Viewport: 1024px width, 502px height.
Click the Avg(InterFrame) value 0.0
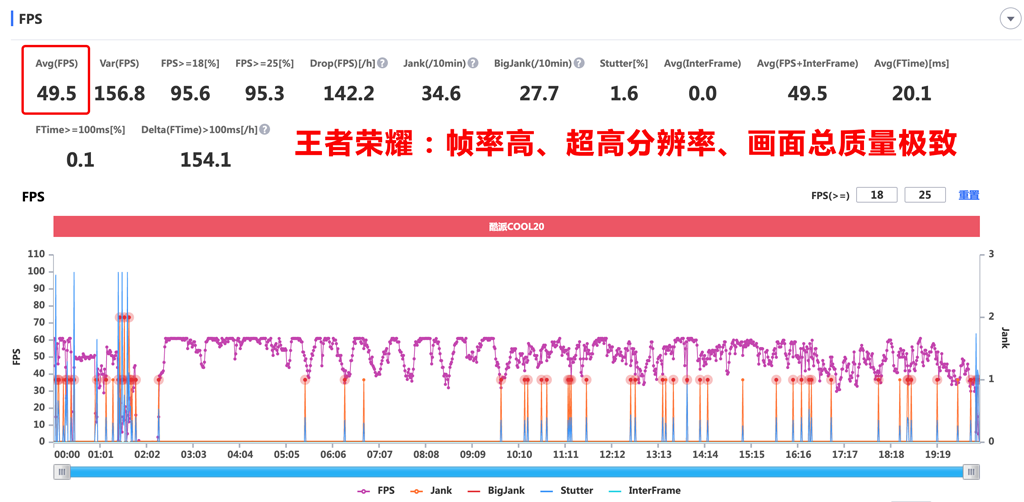(x=702, y=94)
